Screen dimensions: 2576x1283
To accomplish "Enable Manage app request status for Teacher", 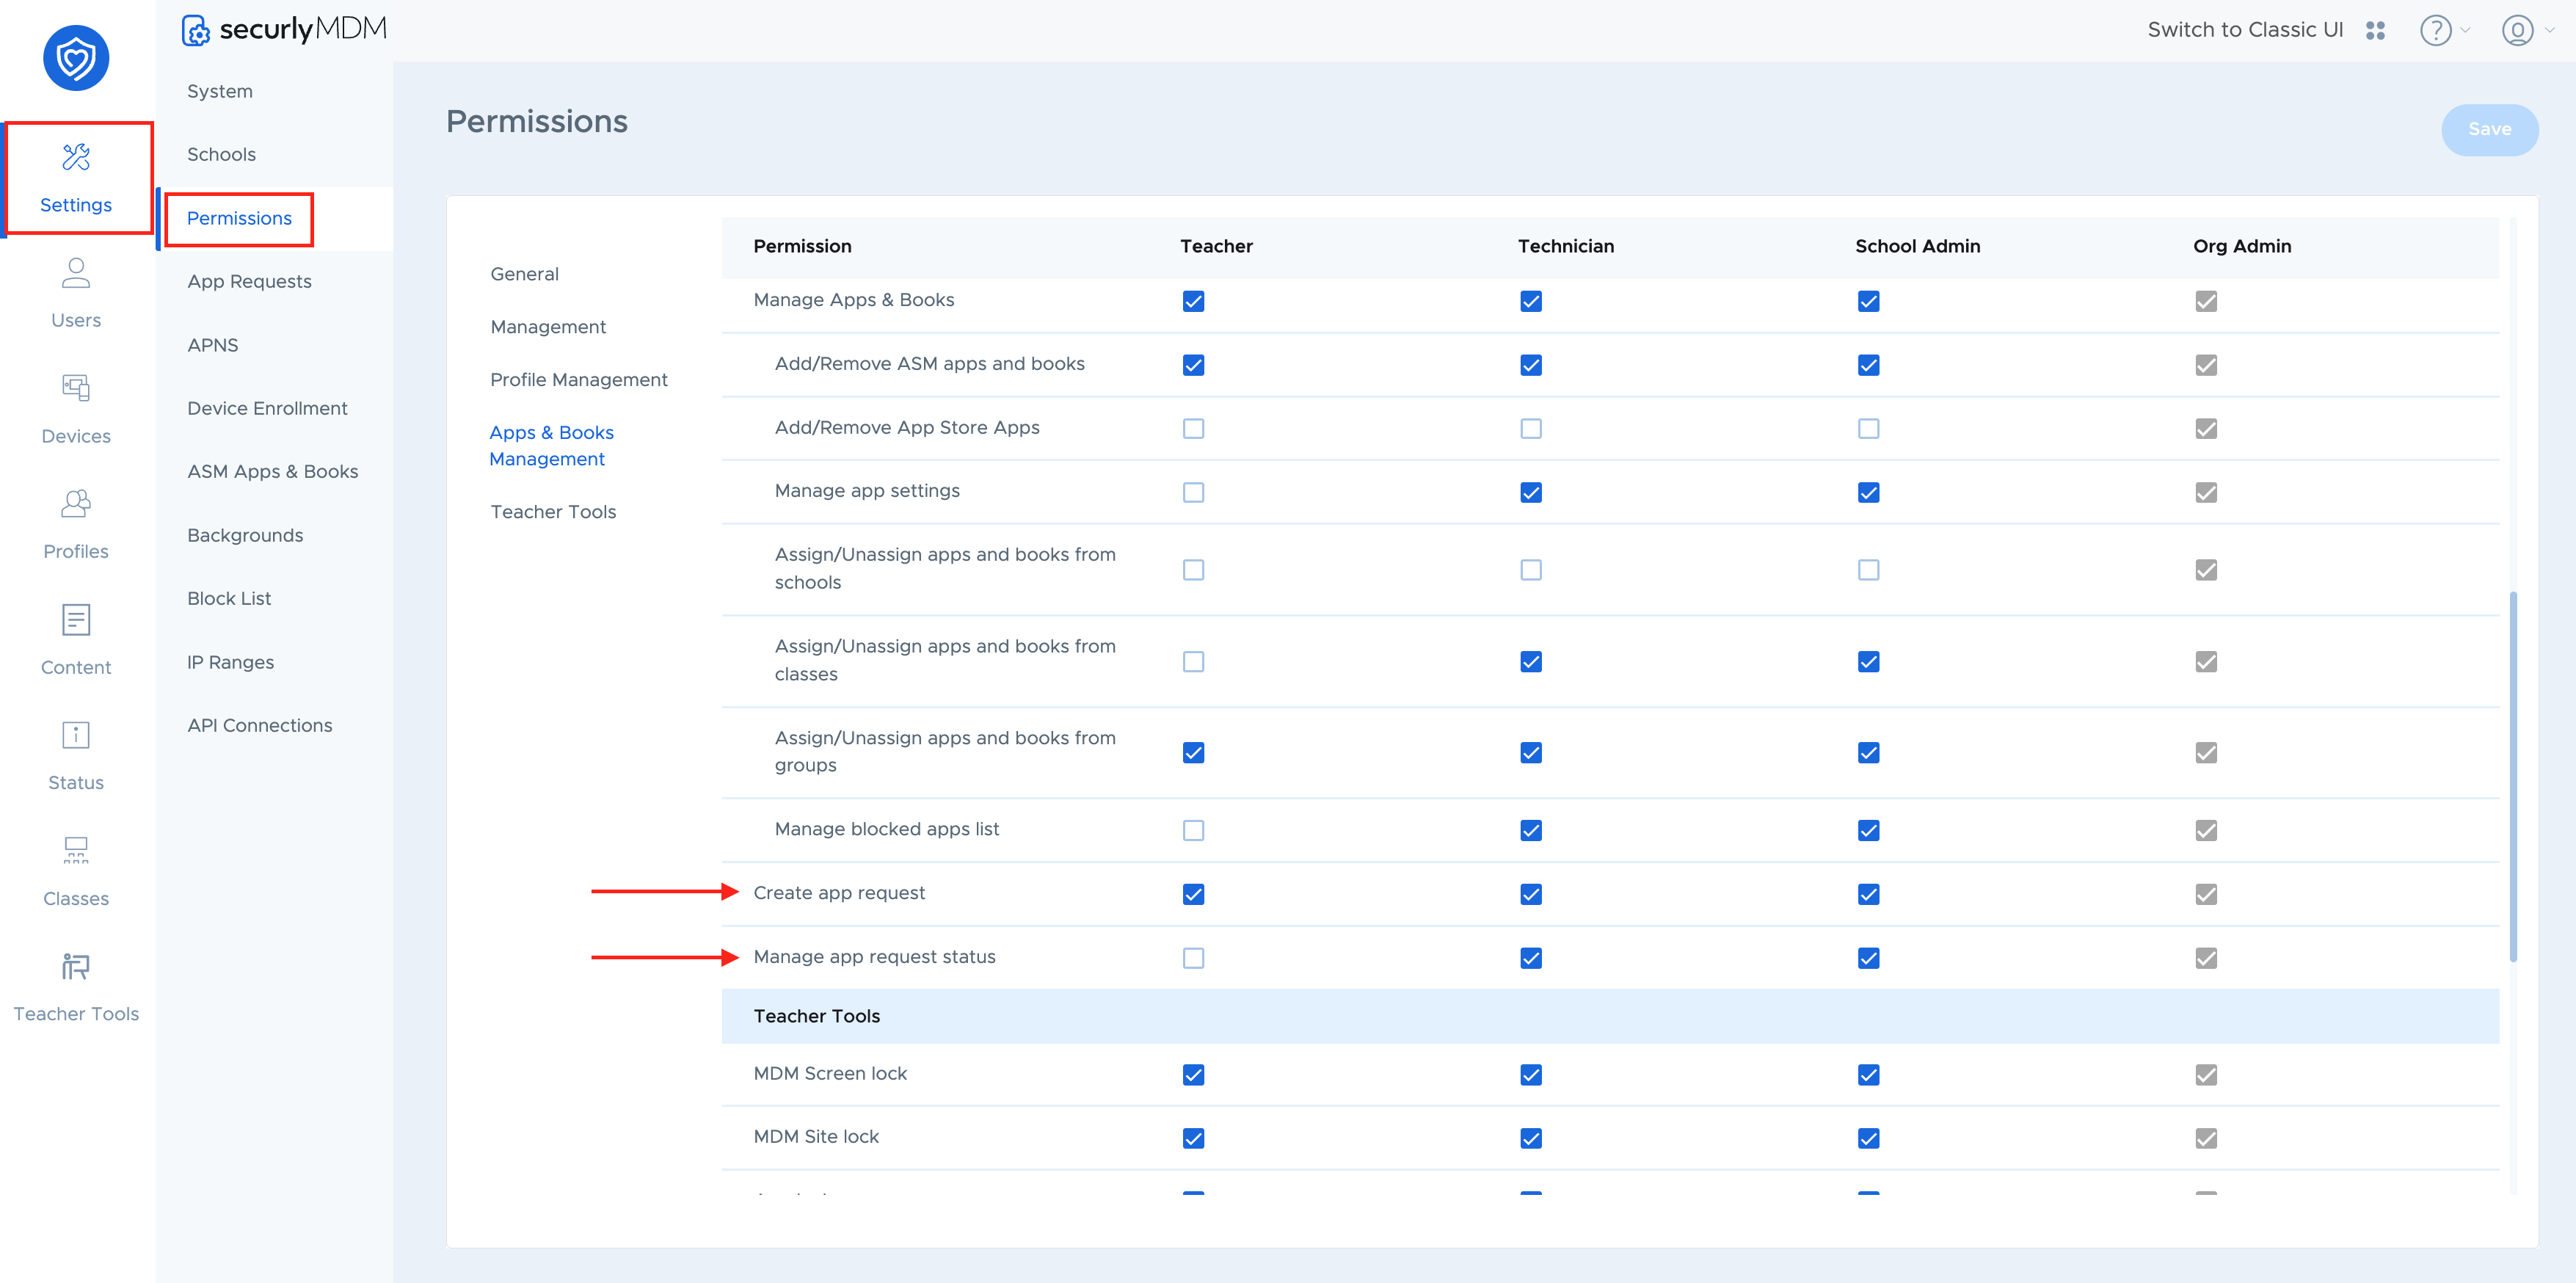I will [1193, 957].
